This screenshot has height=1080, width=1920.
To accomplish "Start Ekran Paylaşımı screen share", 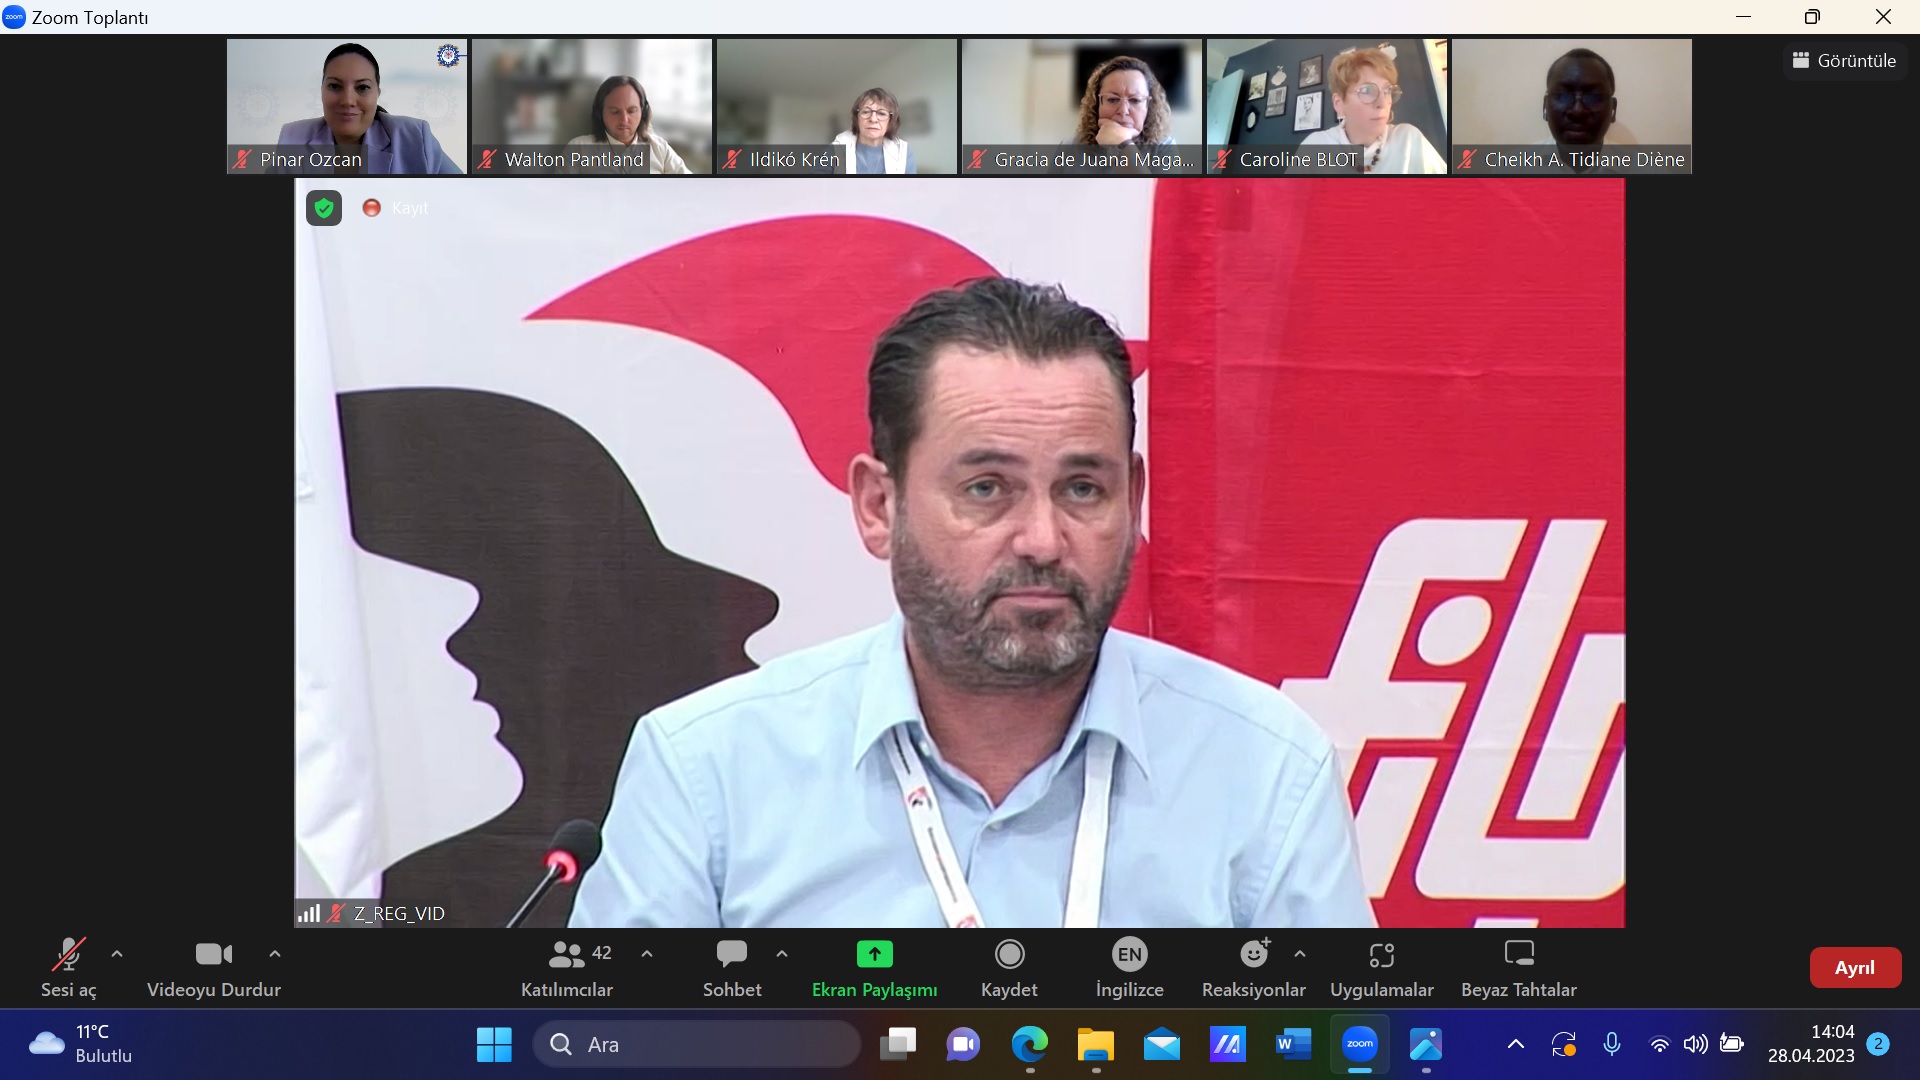I will point(874,967).
